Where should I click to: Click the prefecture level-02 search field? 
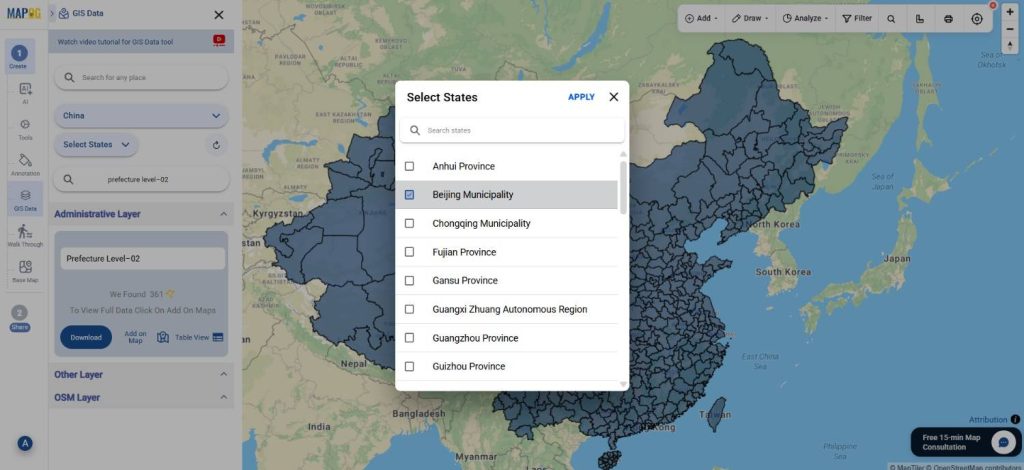141,179
